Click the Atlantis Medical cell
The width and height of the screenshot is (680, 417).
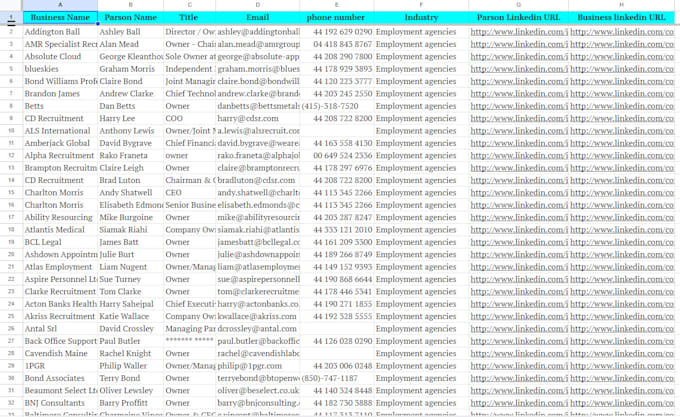(x=60, y=230)
